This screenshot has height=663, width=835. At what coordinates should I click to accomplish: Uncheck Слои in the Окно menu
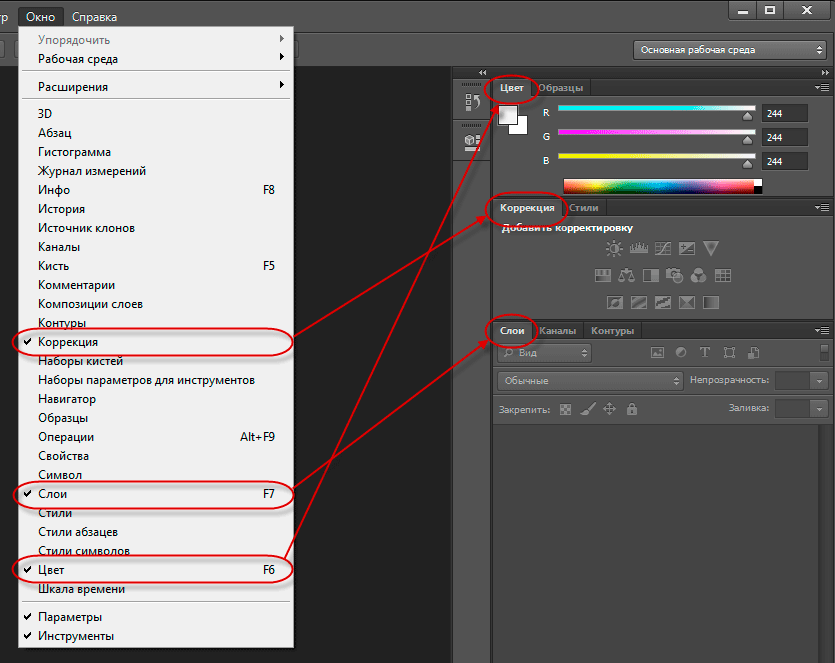[157, 494]
